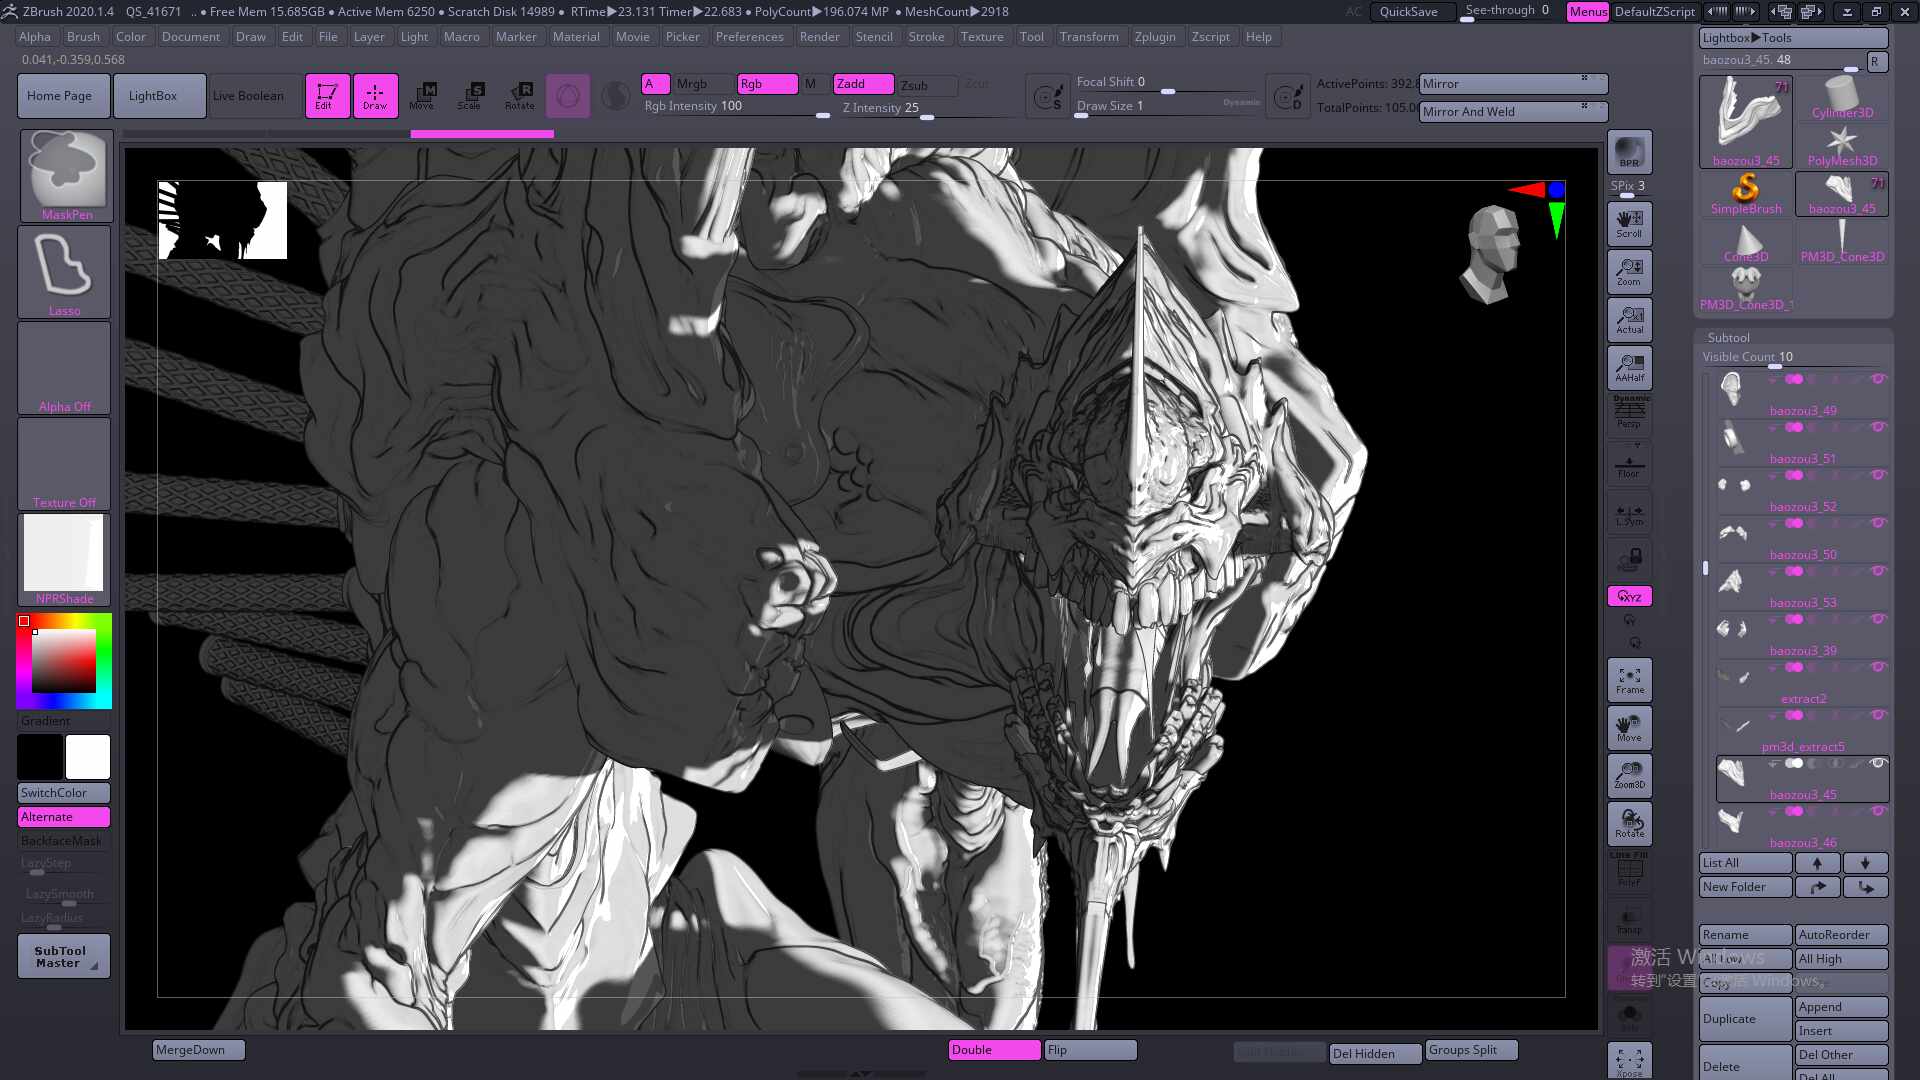Expand Mirror And Weld options

click(1513, 112)
